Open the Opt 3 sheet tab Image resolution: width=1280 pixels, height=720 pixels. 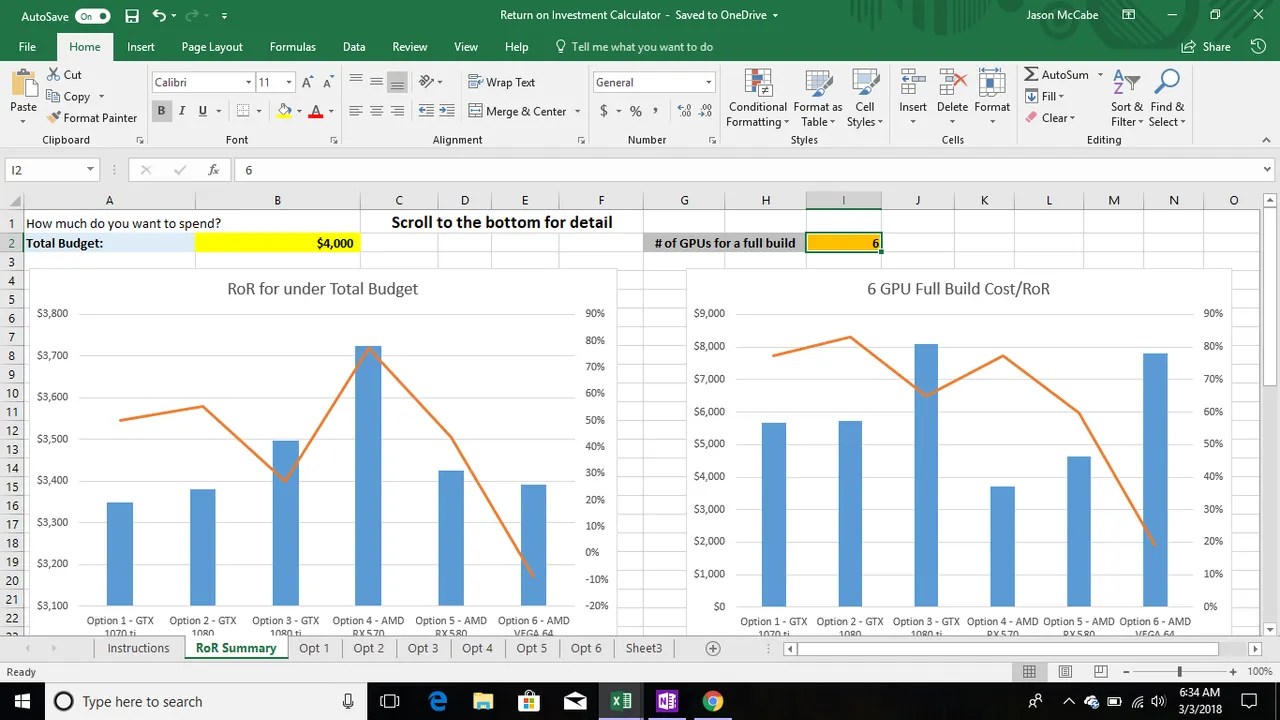point(423,648)
